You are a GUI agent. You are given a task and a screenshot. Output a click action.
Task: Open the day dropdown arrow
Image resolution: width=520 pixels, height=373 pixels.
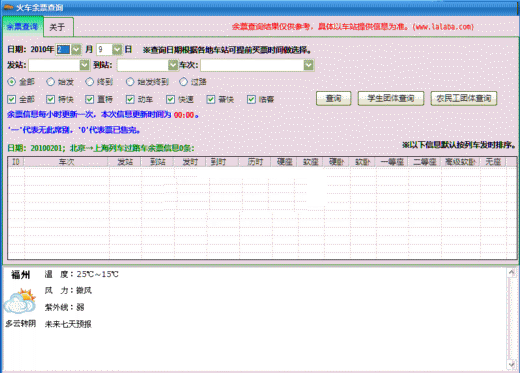117,50
